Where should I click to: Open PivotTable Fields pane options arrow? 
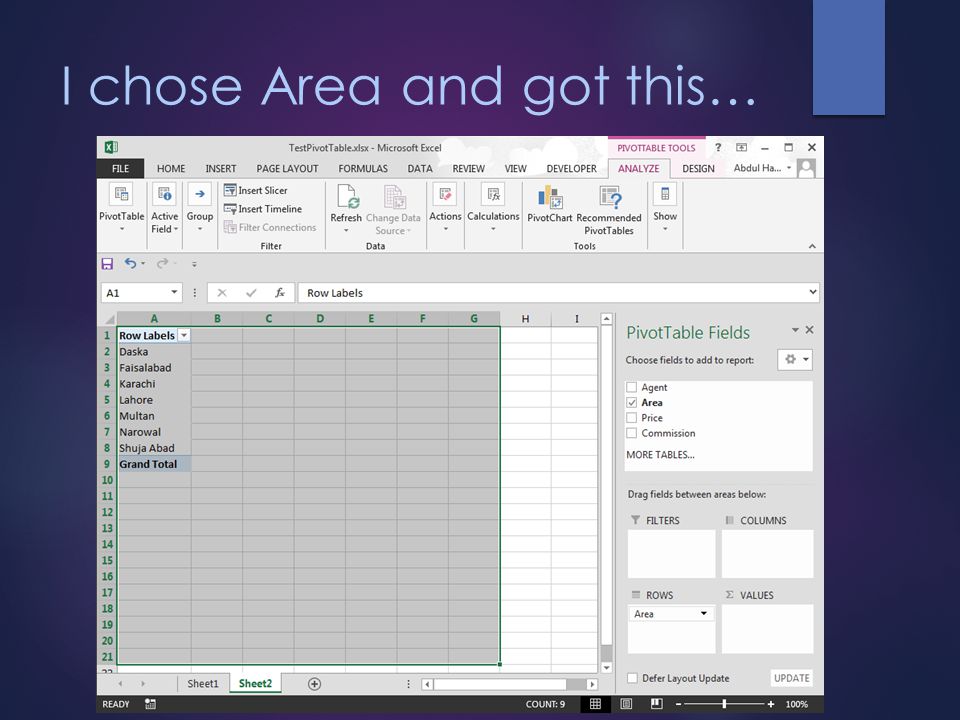(795, 330)
